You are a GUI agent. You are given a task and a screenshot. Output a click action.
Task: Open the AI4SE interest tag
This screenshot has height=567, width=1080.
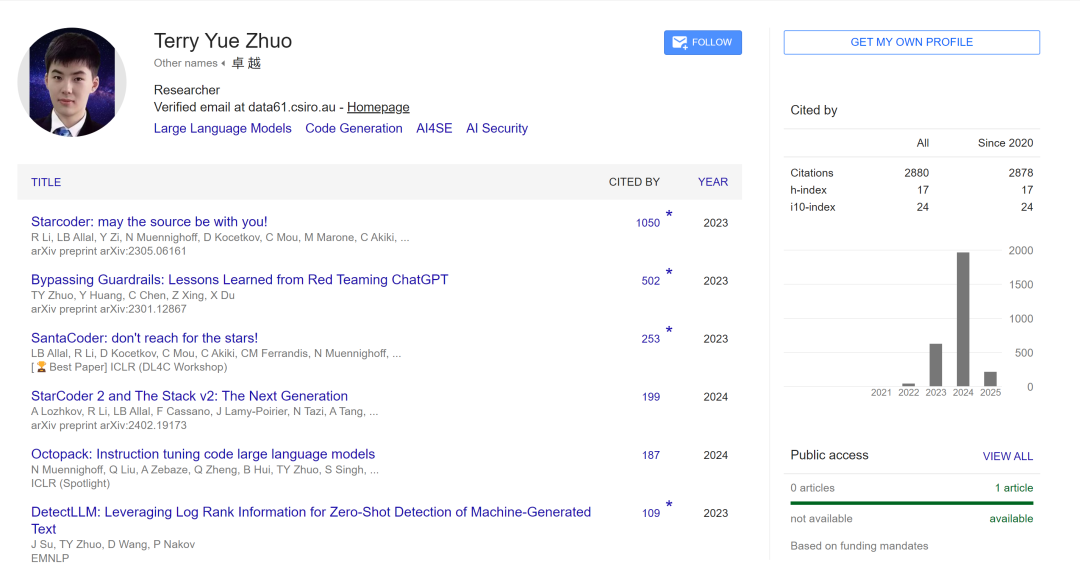(434, 128)
